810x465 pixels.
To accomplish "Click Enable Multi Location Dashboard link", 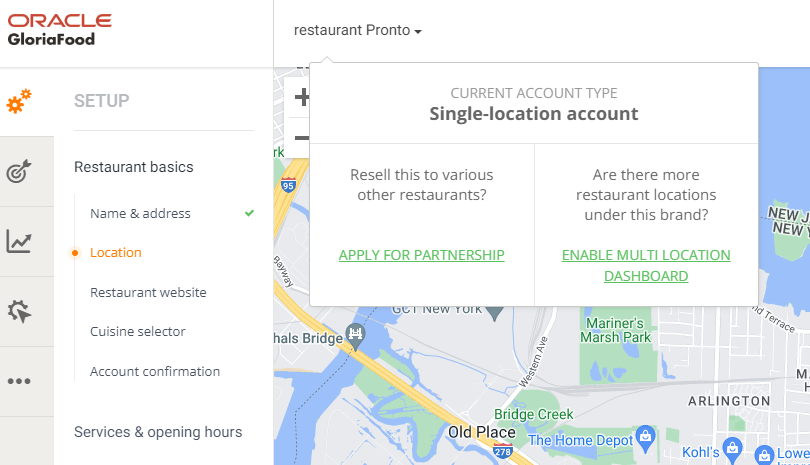I will pos(646,266).
